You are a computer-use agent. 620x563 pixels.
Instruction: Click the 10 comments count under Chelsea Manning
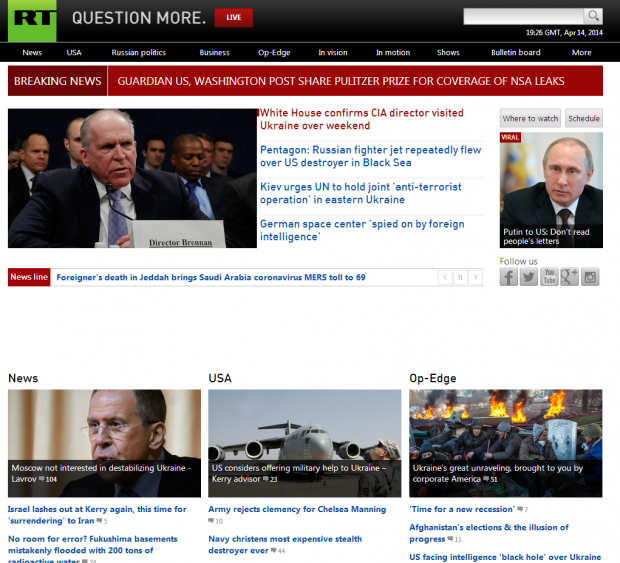pyautogui.click(x=216, y=521)
